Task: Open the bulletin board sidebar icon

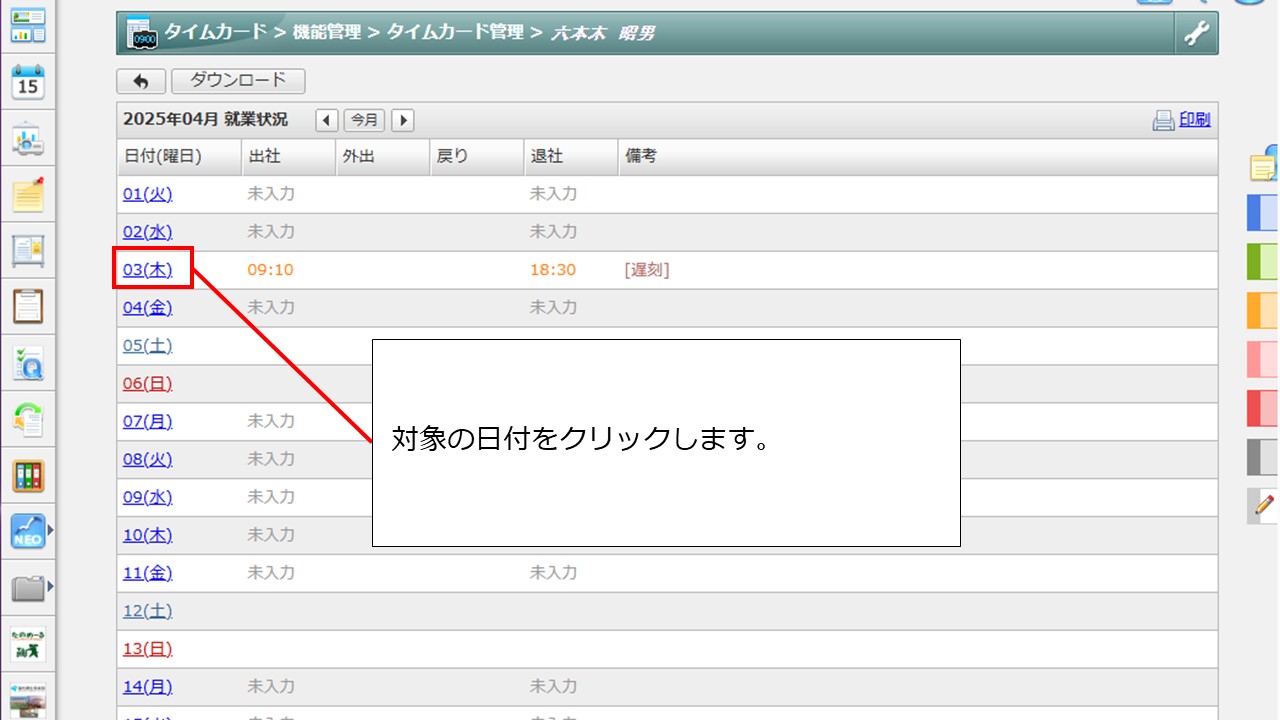Action: 28,250
